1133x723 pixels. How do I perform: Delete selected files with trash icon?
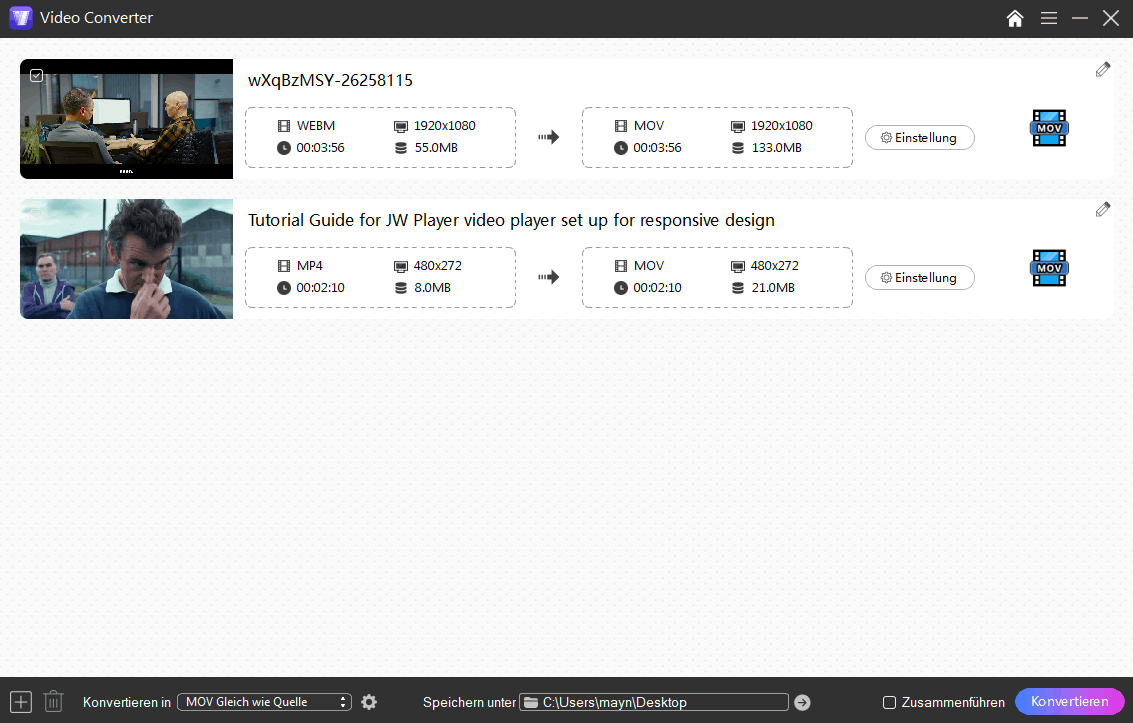click(x=53, y=701)
